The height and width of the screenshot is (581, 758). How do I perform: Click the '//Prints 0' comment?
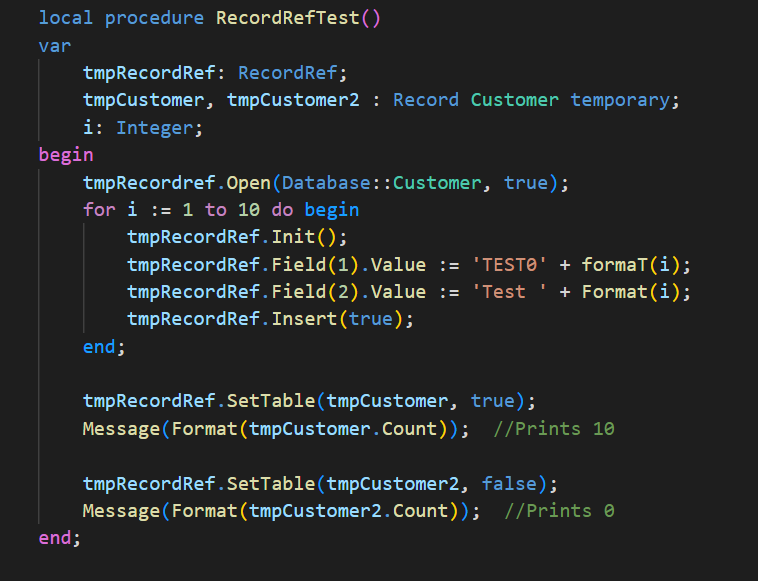tap(559, 510)
